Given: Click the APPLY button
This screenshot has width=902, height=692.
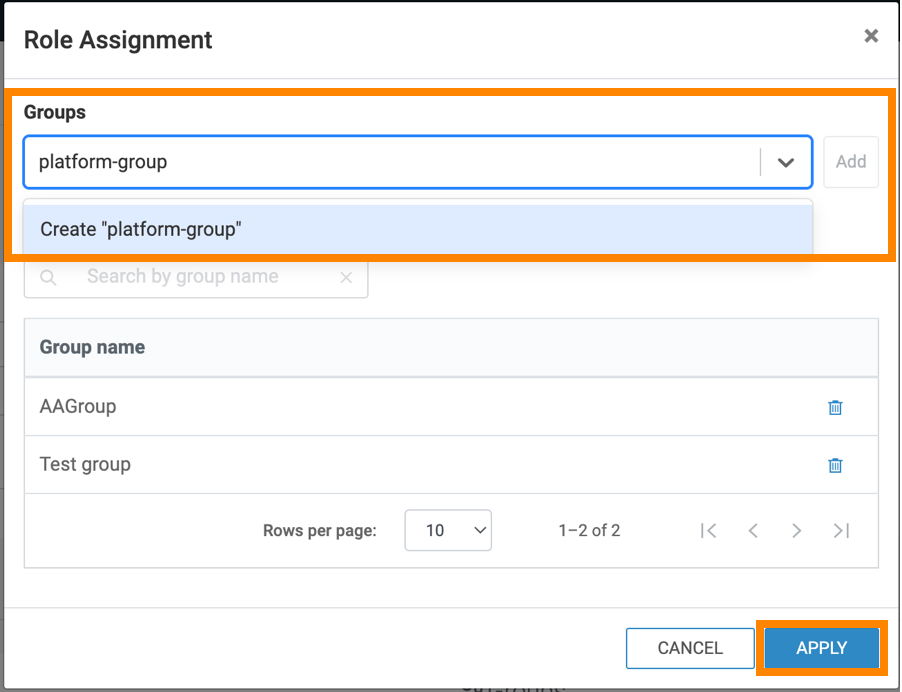Looking at the screenshot, I should 821,648.
